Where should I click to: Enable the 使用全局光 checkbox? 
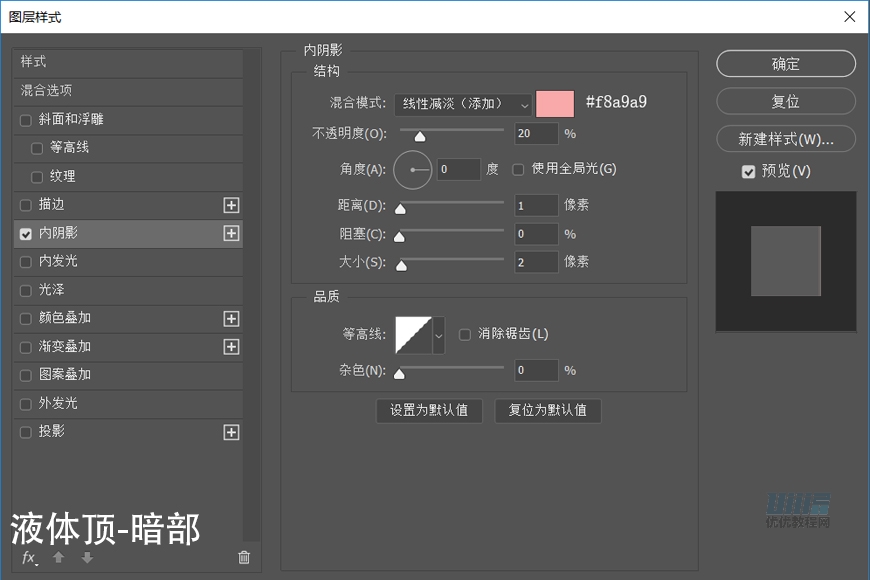point(517,170)
